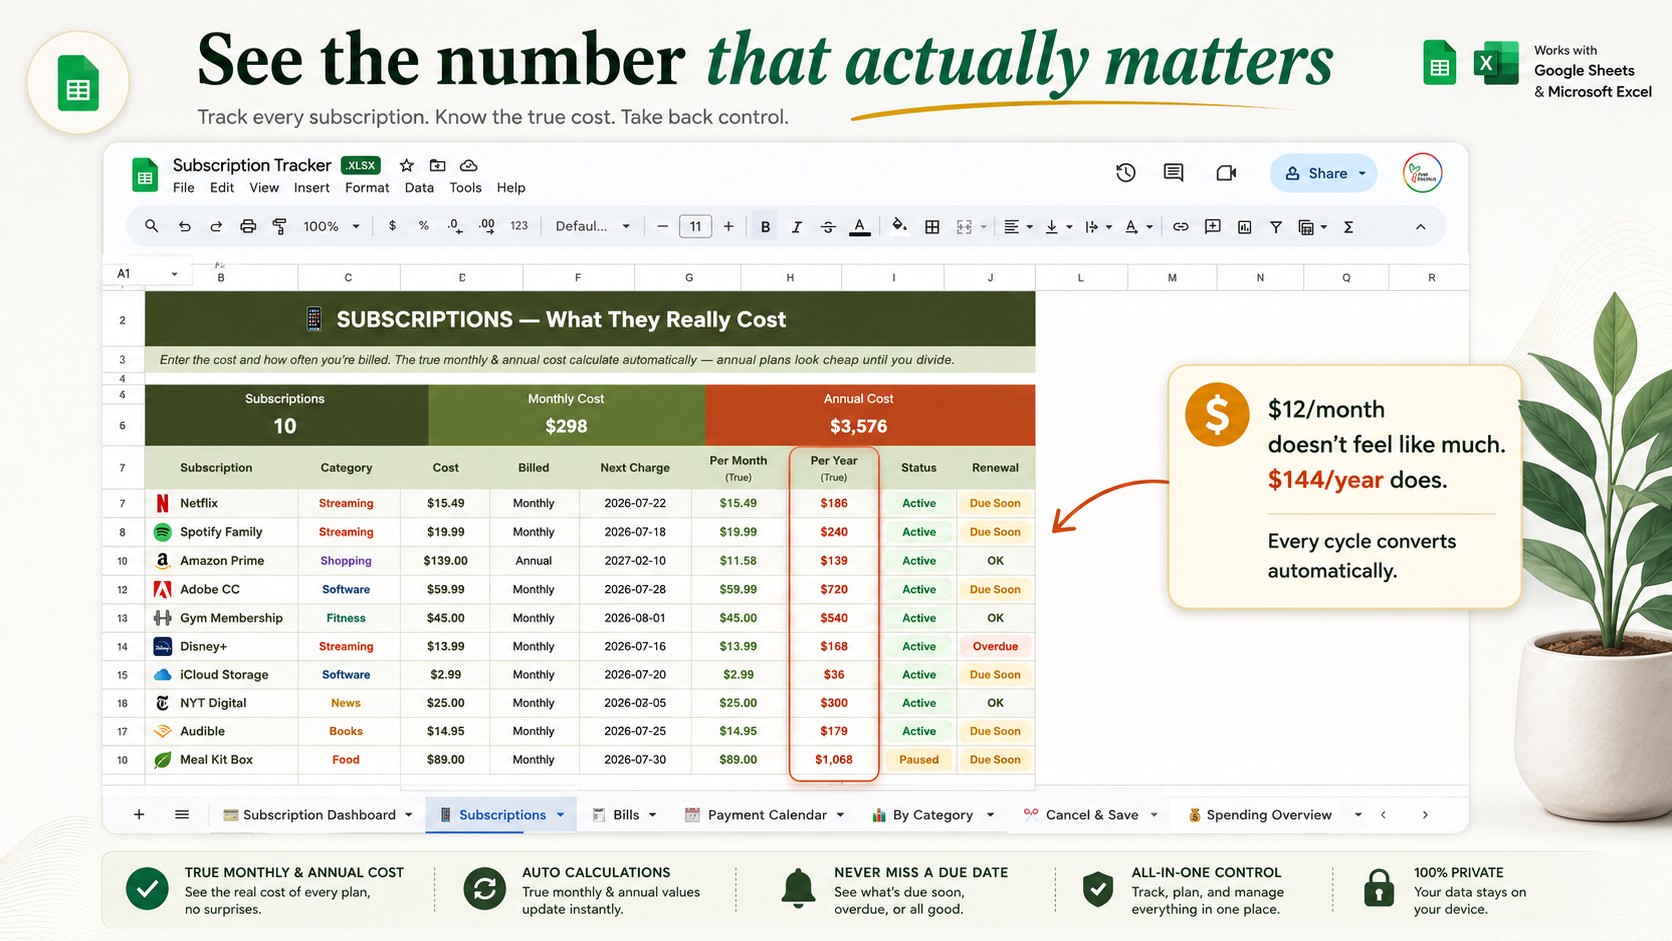Screen dimensions: 1672x941
Task: Open the comments panel icon
Action: click(1174, 173)
